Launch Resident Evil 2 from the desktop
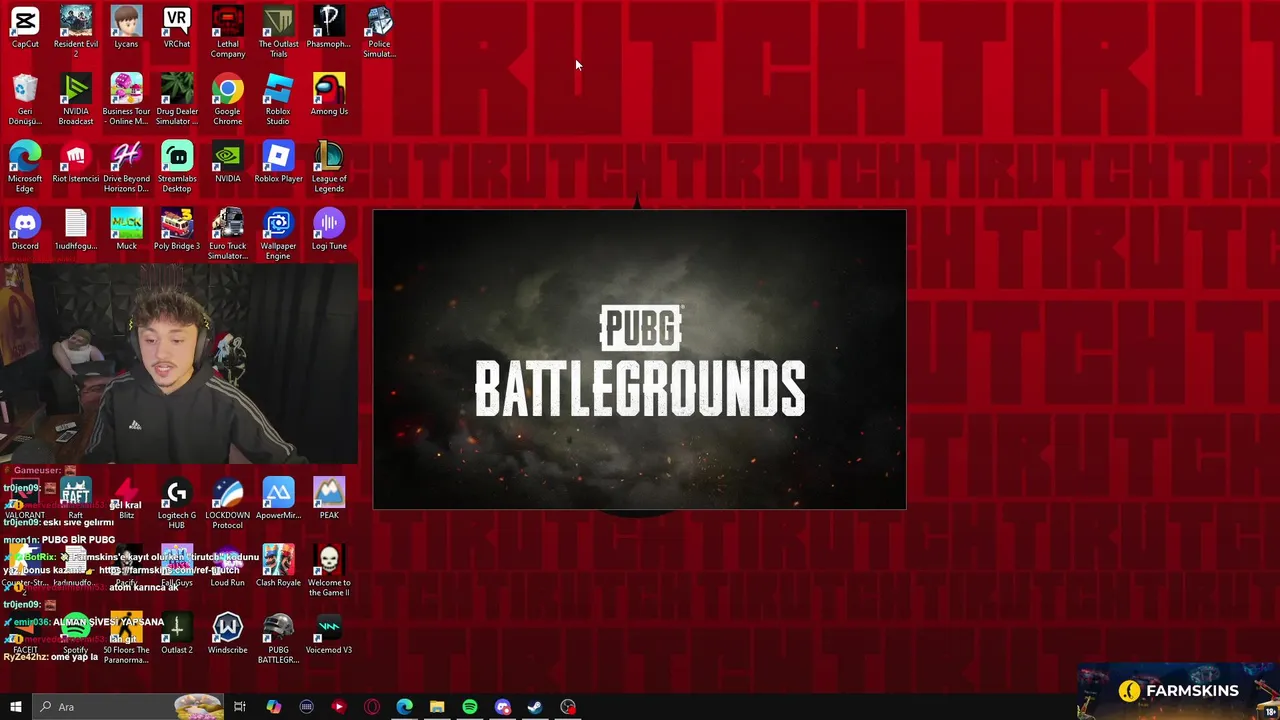Screen dimensions: 1280x720 click(76, 32)
